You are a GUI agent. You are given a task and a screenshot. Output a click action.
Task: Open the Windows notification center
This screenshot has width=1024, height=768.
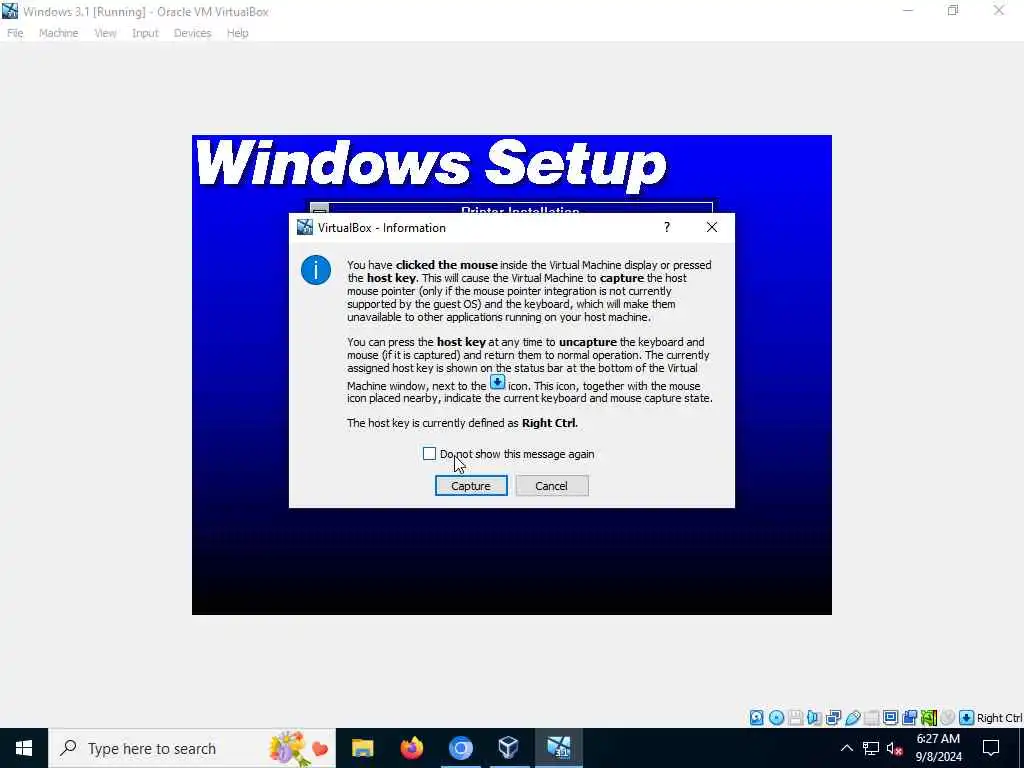[991, 748]
